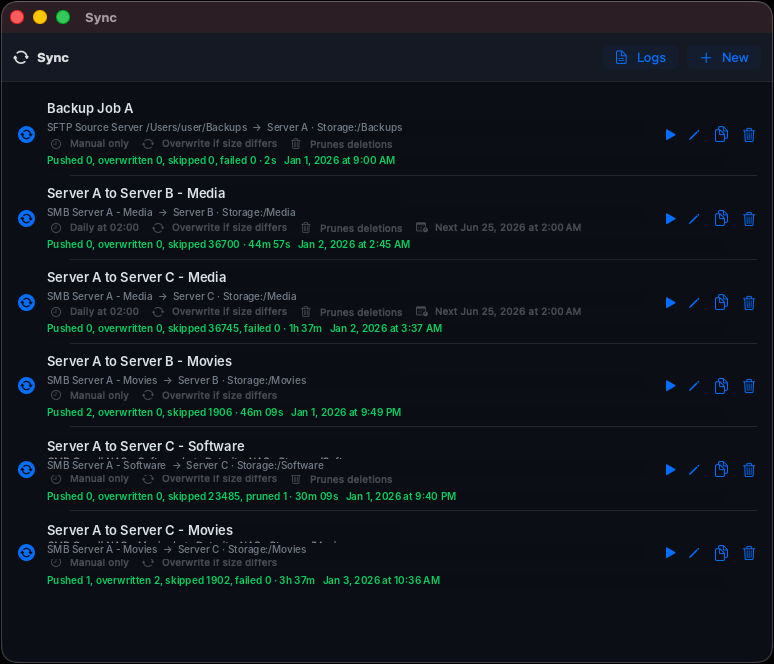Click 'Daily at 02:00' in Server C - Media row

coord(104,312)
